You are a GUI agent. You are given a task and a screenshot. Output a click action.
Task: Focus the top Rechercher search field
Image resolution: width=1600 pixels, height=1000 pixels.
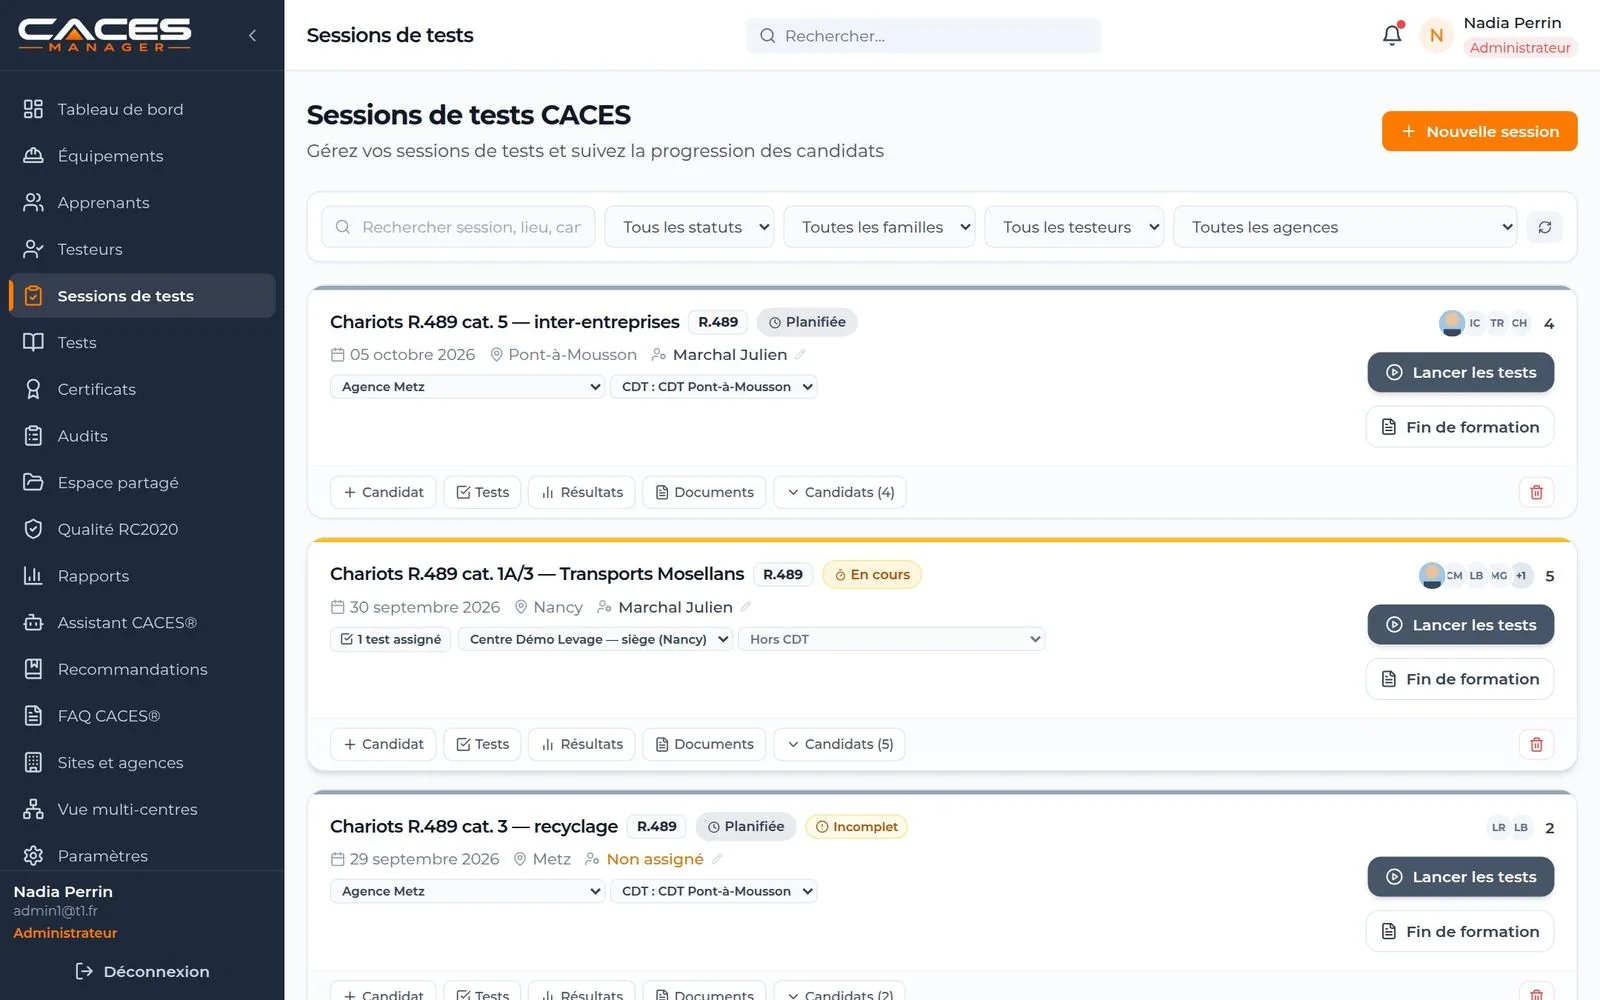(x=923, y=36)
